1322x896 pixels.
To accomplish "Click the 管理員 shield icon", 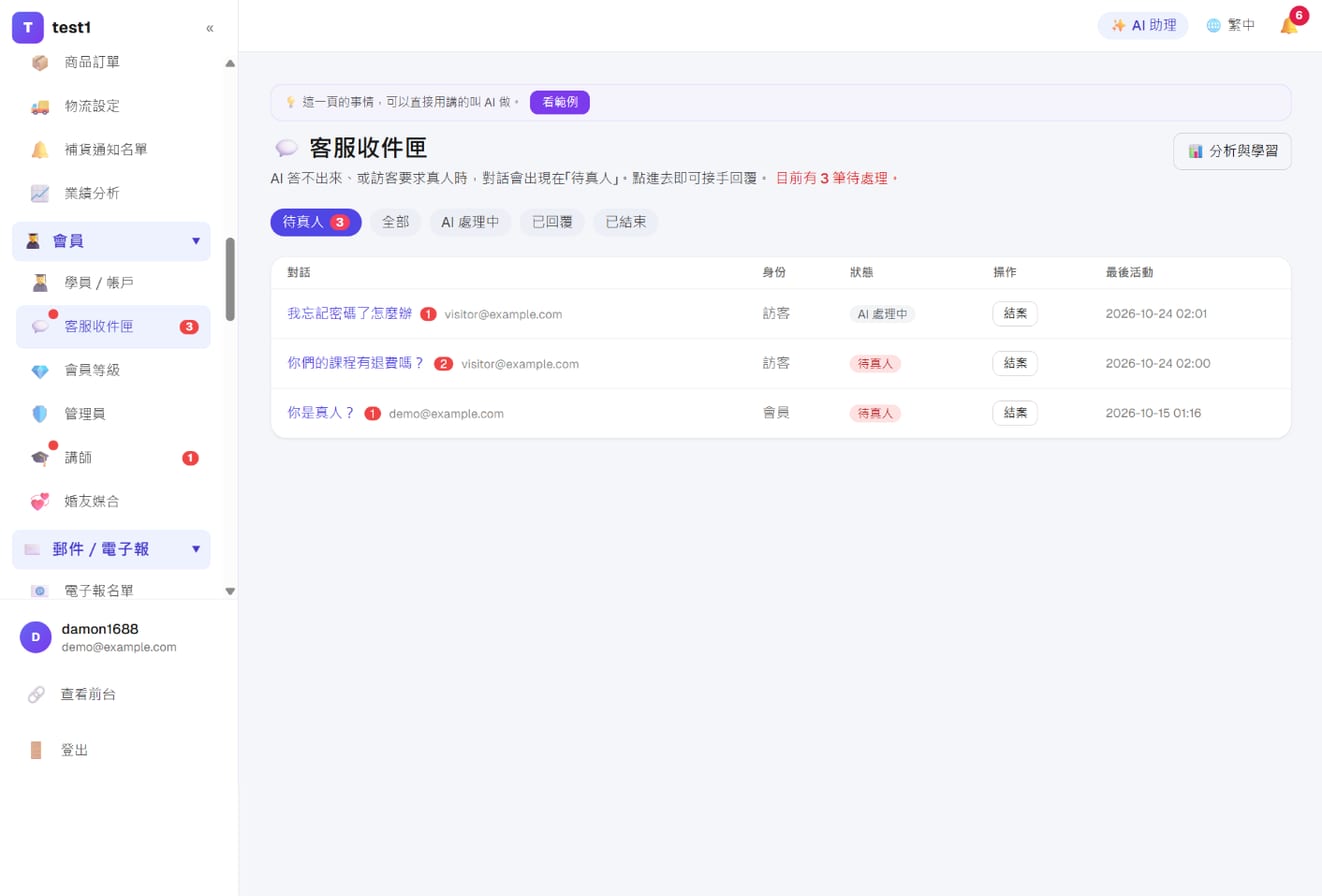I will tap(40, 414).
